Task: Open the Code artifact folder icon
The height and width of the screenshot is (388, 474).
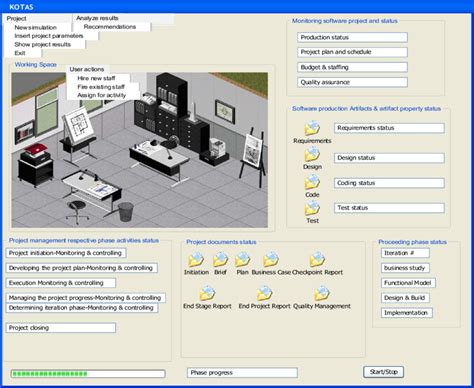Action: (x=312, y=182)
